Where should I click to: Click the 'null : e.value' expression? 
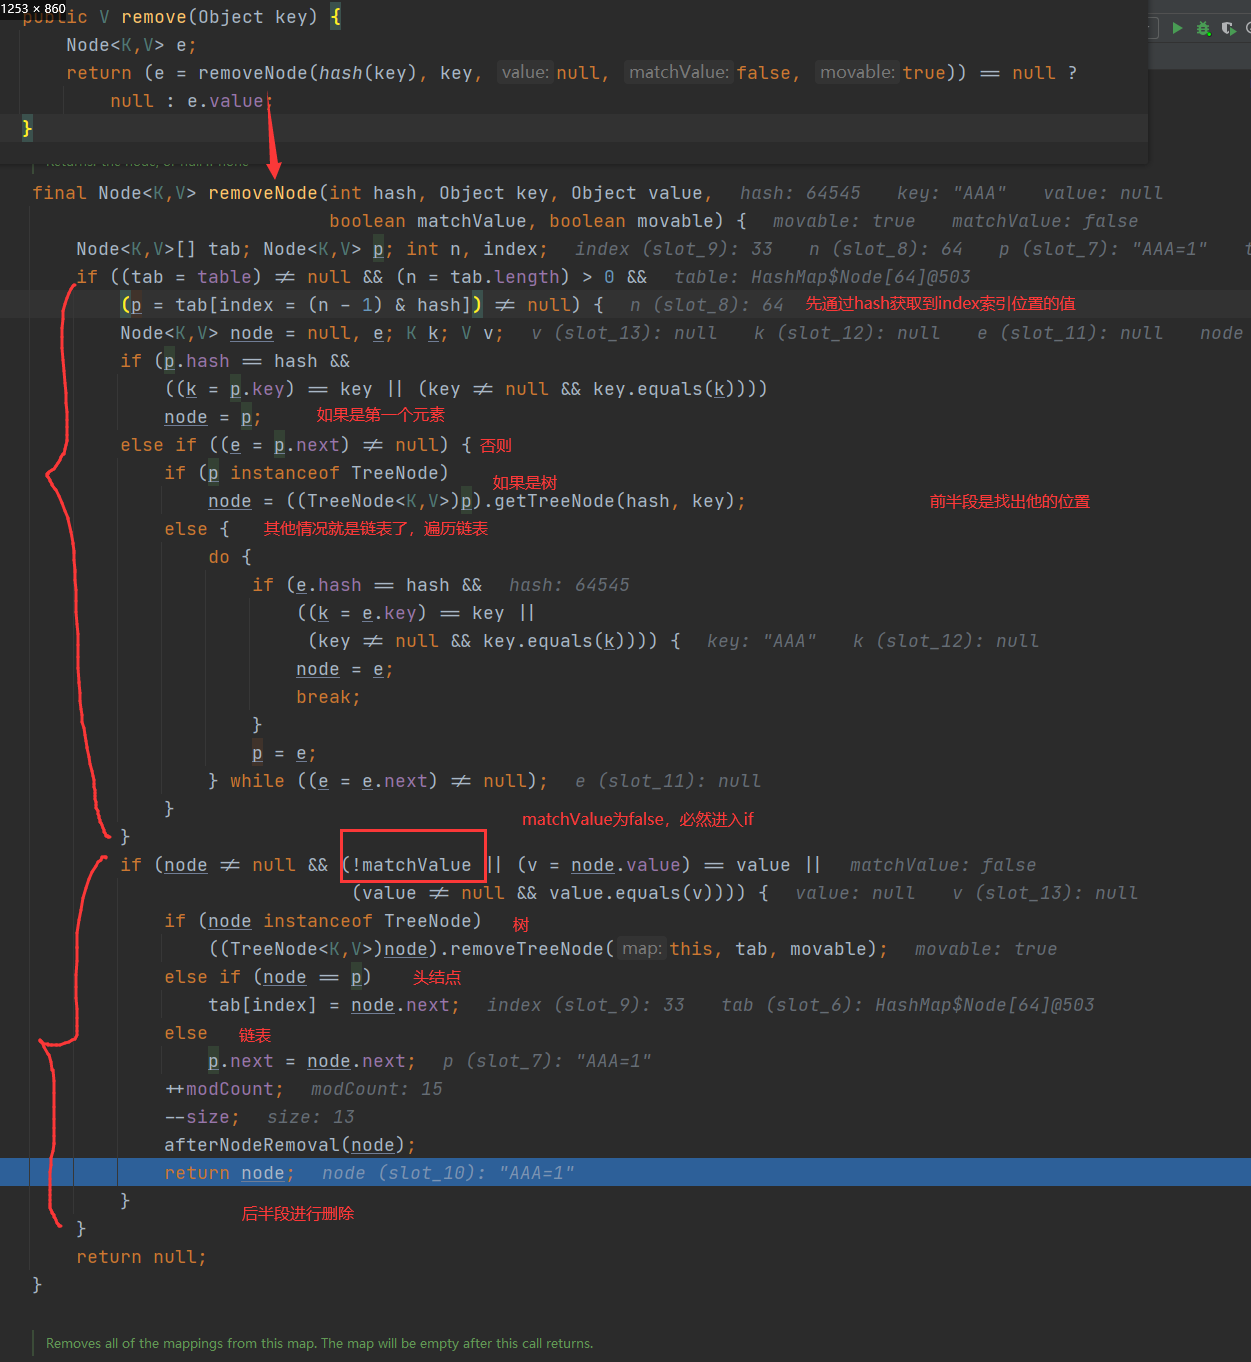click(x=187, y=101)
